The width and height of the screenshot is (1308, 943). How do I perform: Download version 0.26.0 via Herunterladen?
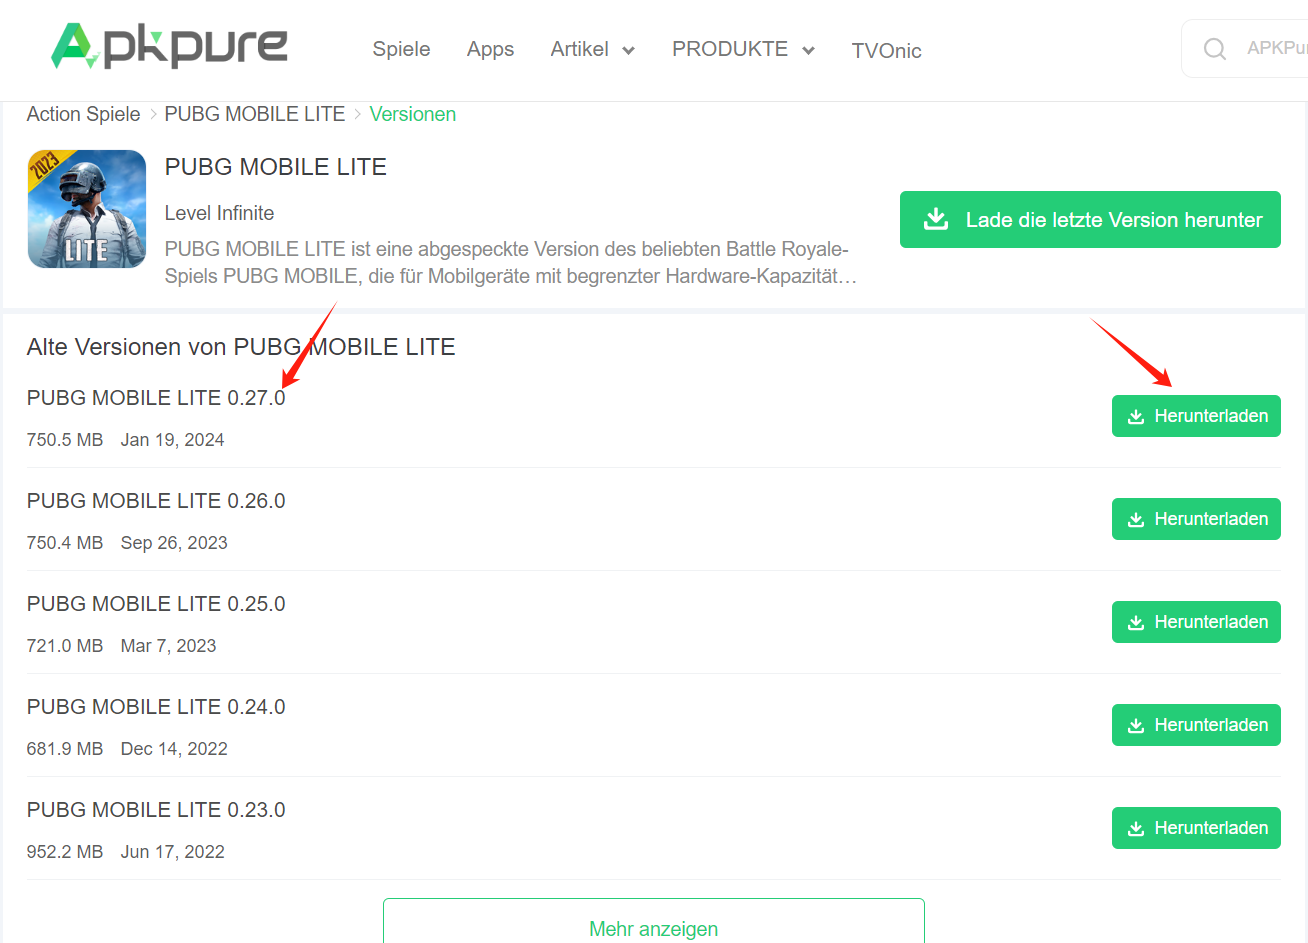point(1196,519)
